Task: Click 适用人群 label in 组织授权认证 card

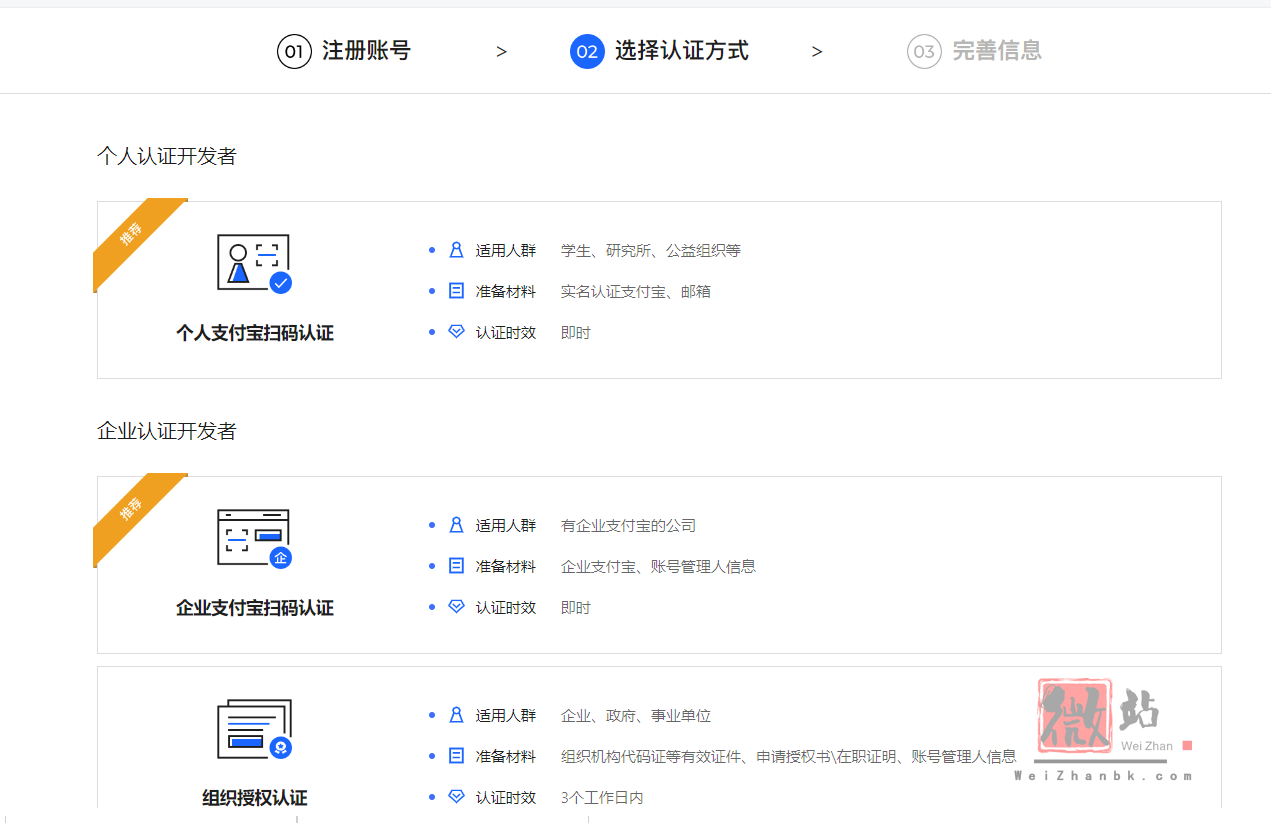Action: (x=506, y=716)
